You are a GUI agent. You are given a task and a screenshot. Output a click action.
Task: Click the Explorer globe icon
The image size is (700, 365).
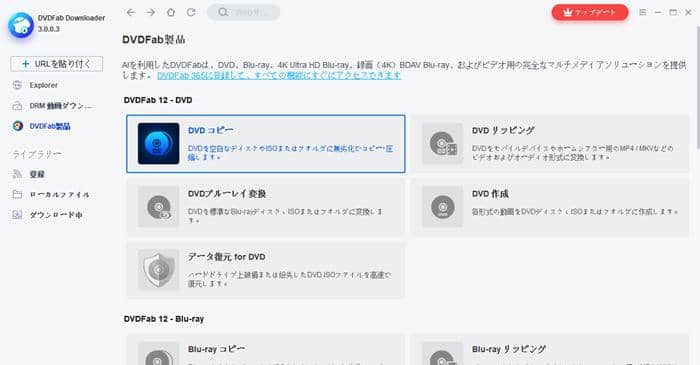tap(17, 85)
